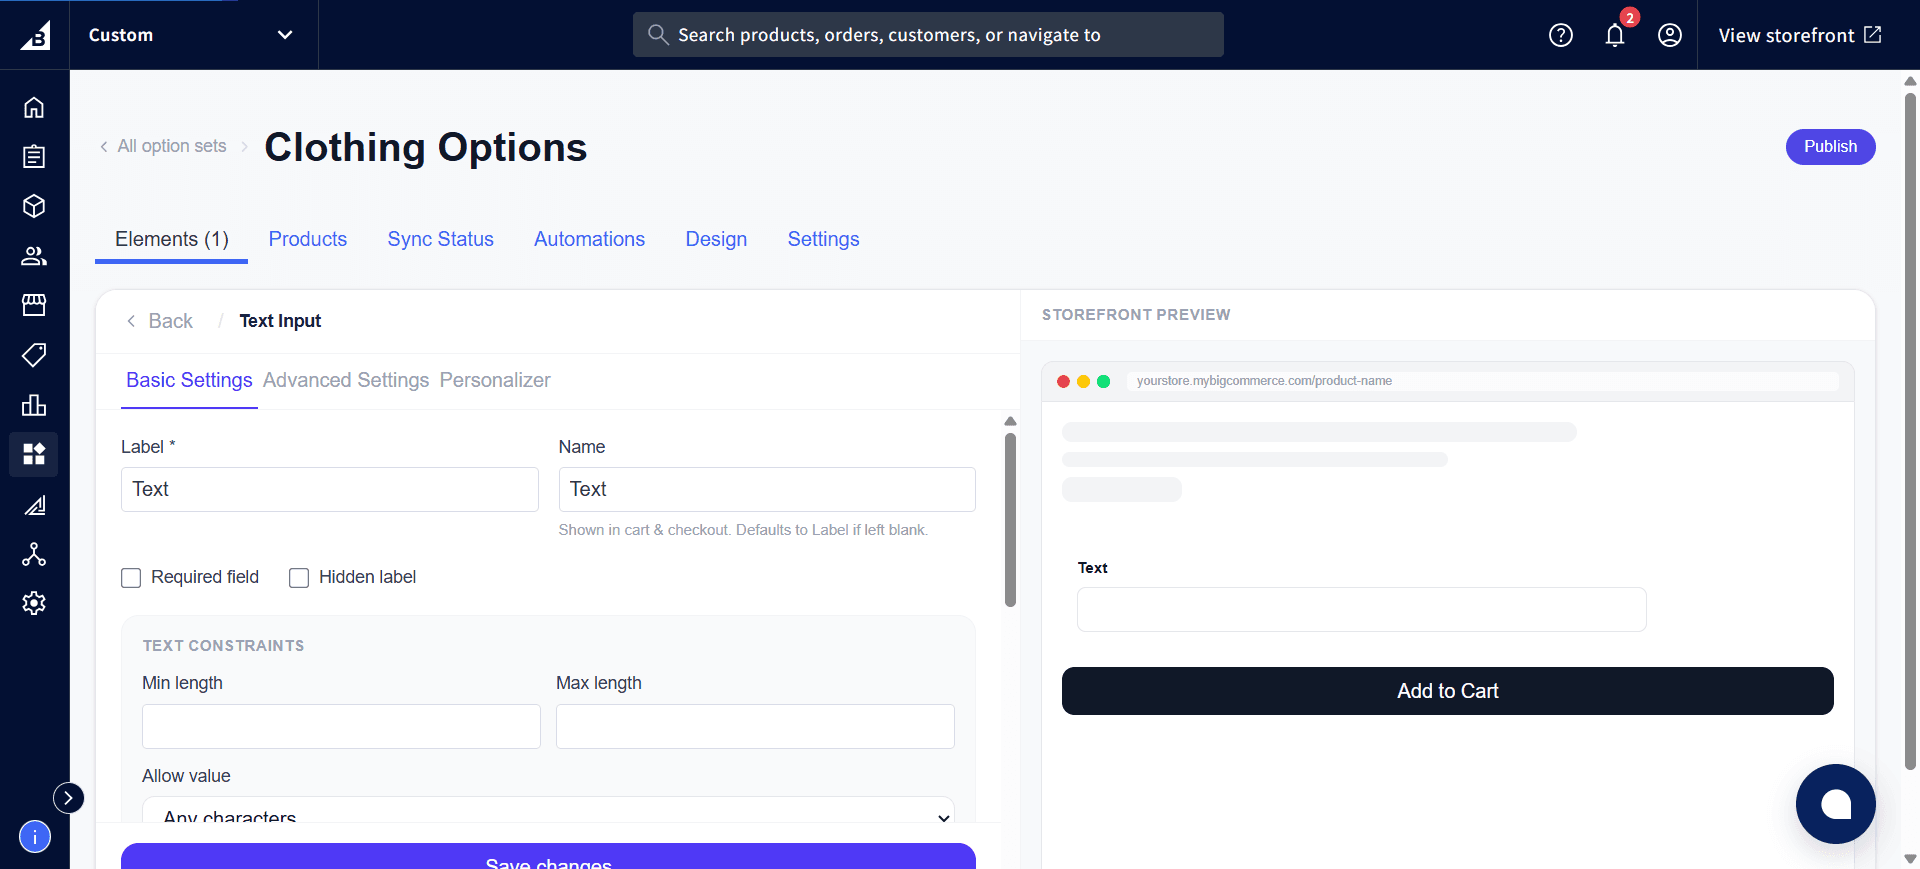Click the BigCommerce logo

[x=35, y=35]
